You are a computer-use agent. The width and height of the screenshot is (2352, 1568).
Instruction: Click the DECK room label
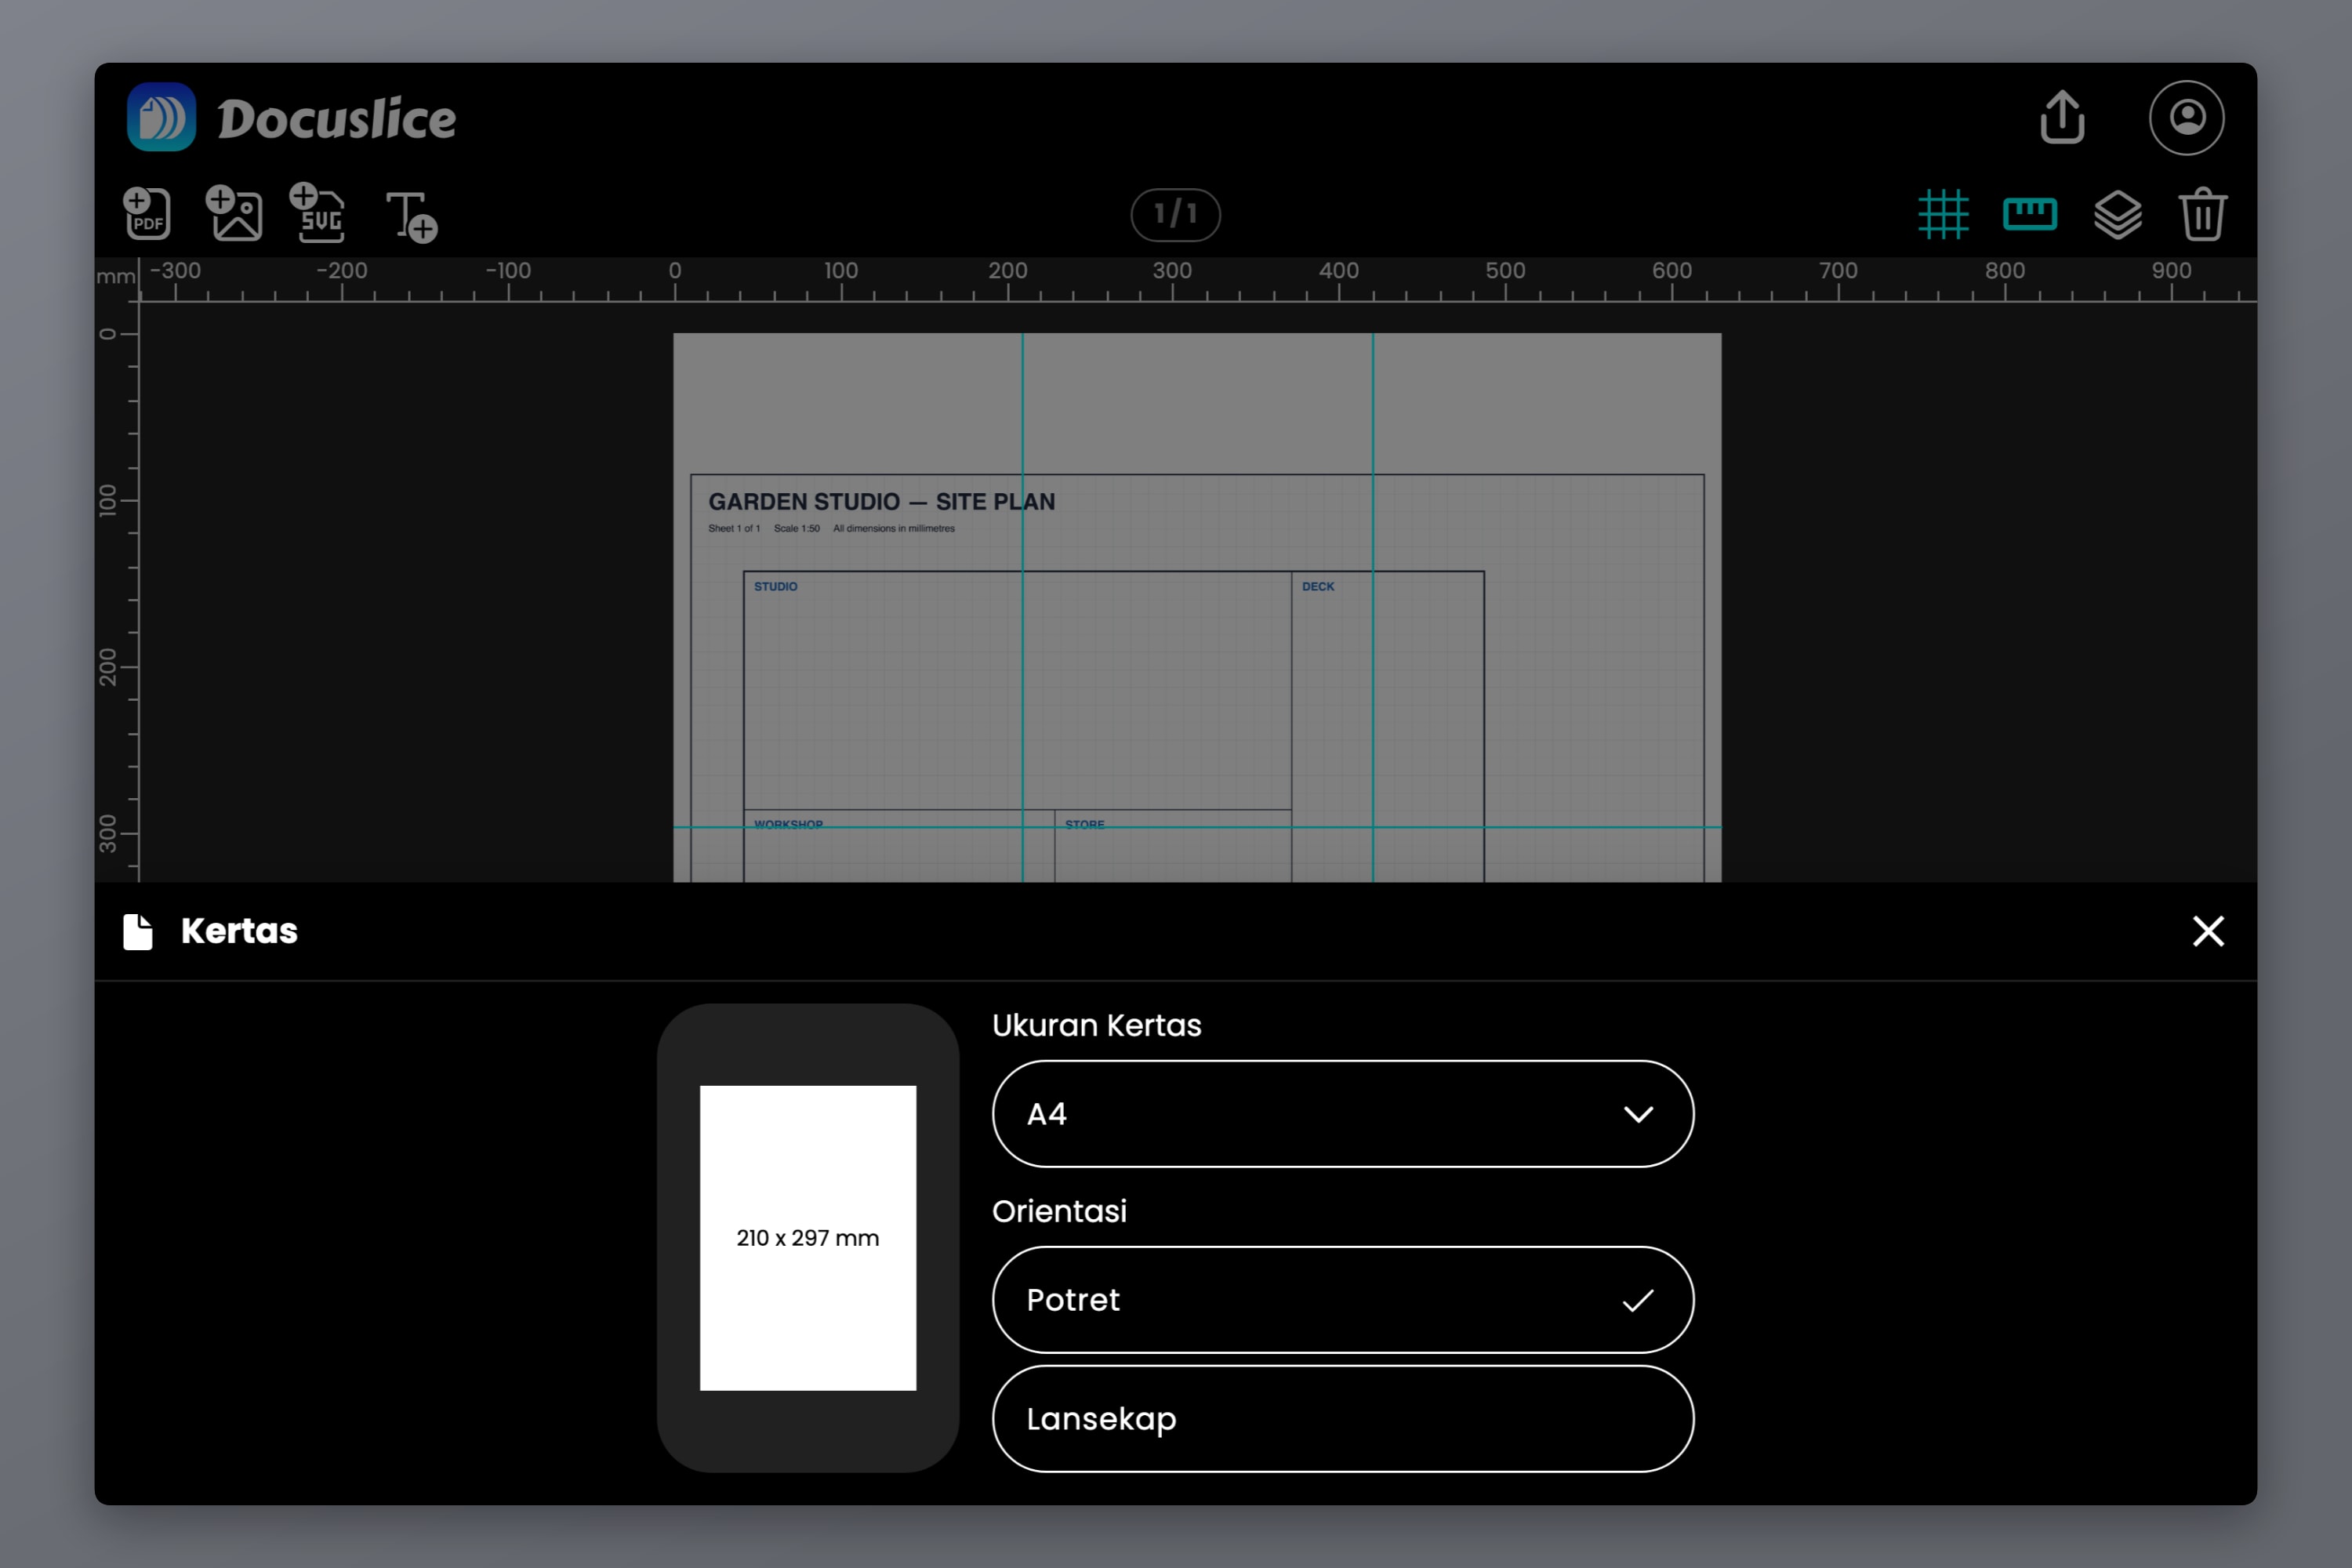[1318, 587]
